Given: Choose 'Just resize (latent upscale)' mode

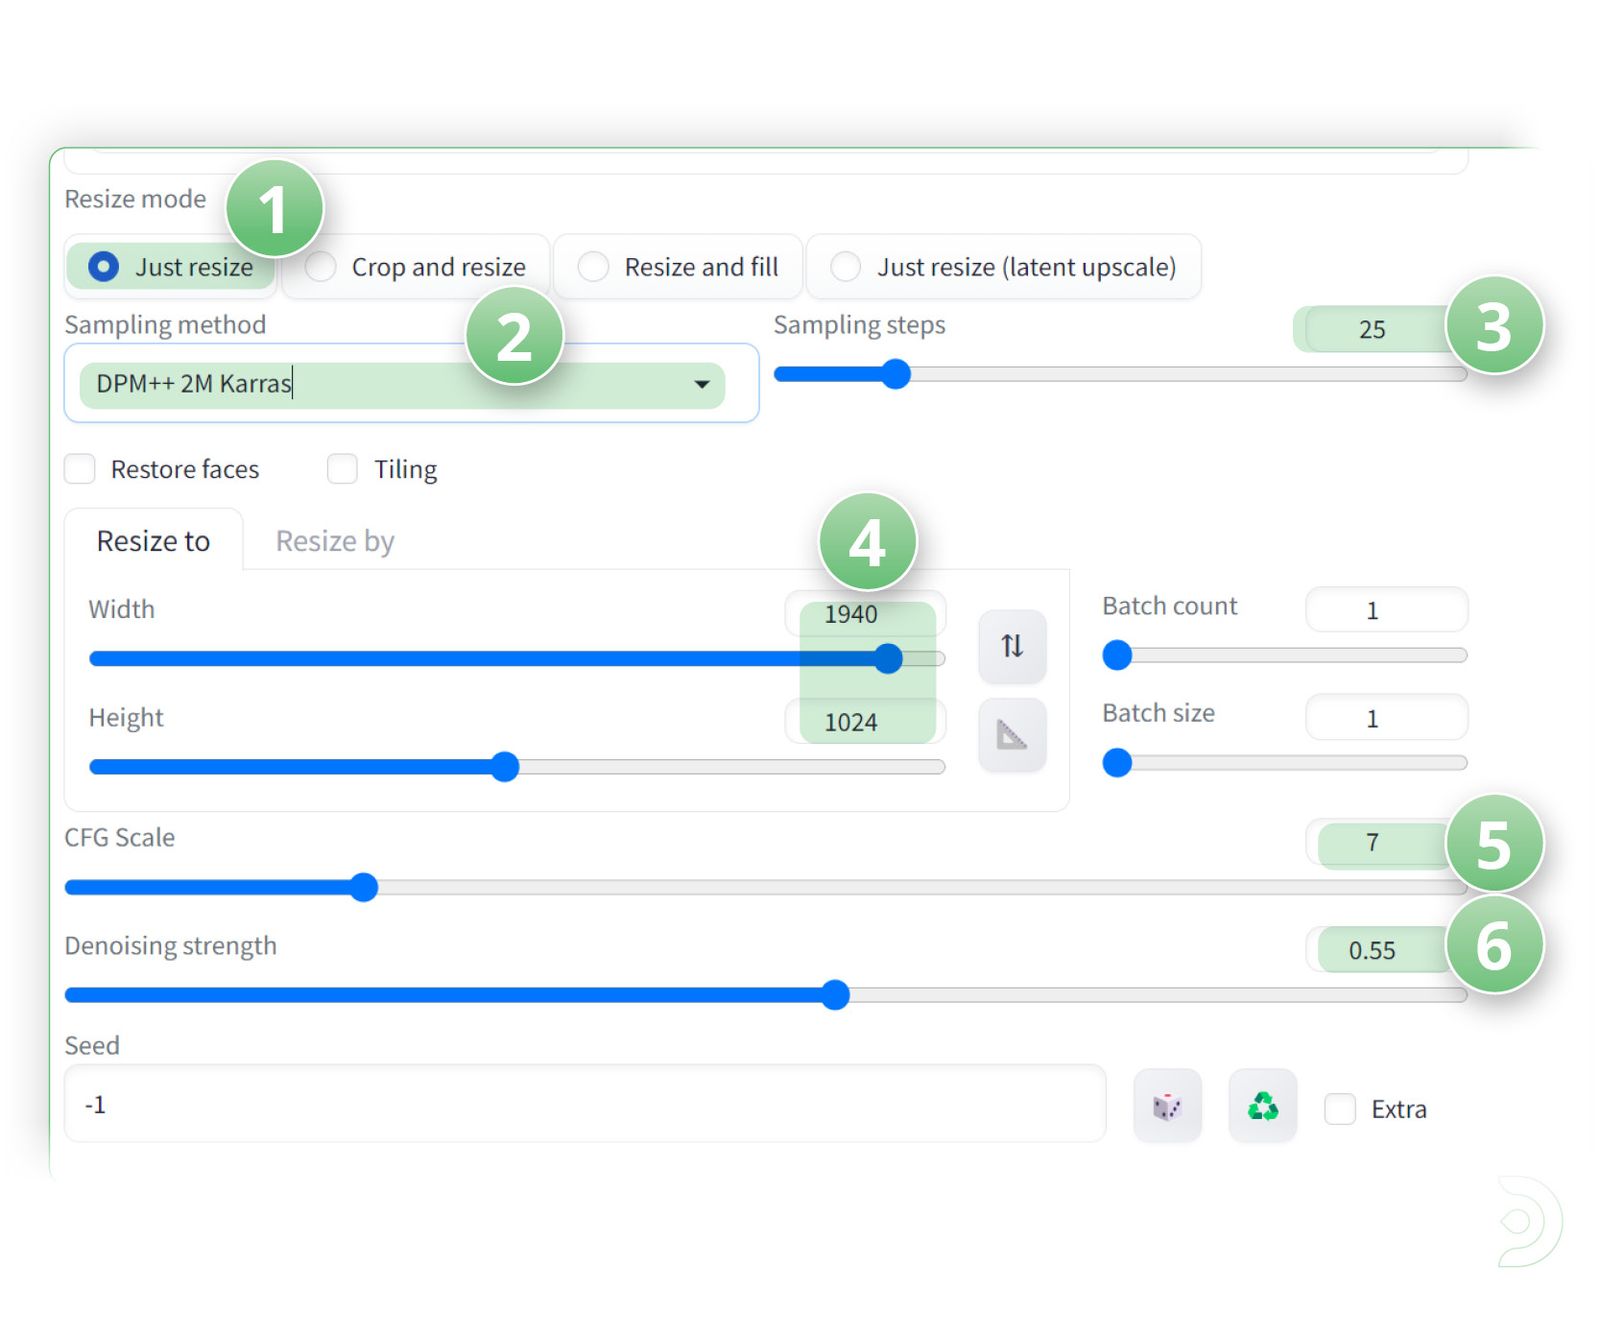Looking at the screenshot, I should click(x=846, y=267).
